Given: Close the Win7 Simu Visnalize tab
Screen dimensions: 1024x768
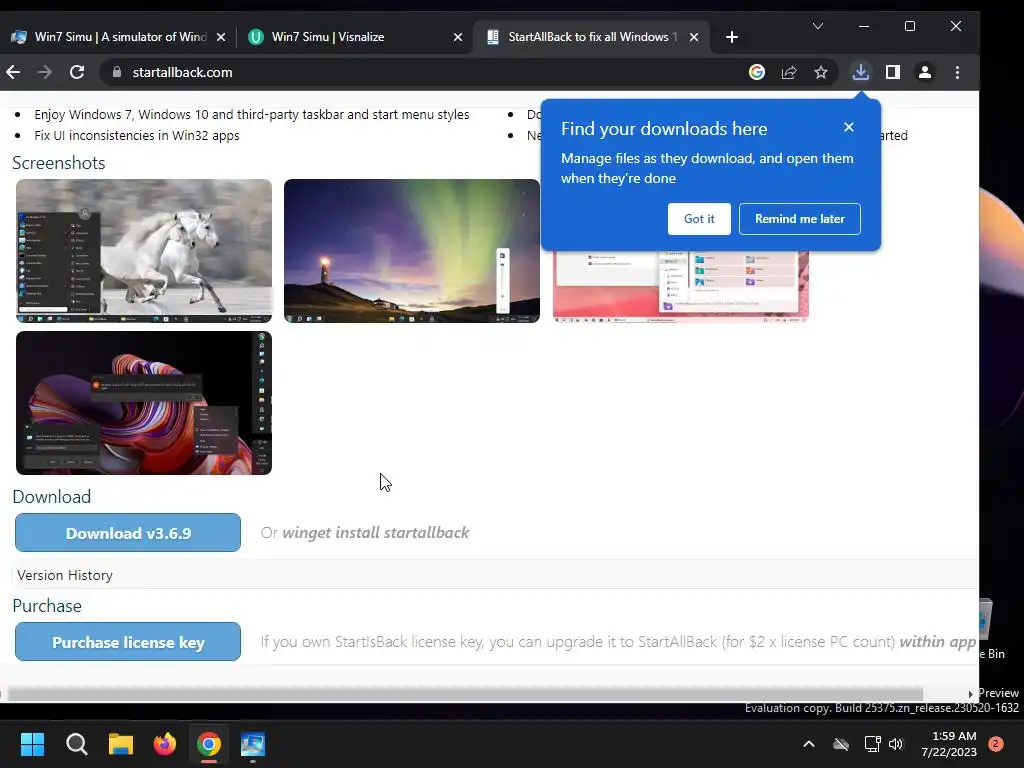Looking at the screenshot, I should [458, 37].
